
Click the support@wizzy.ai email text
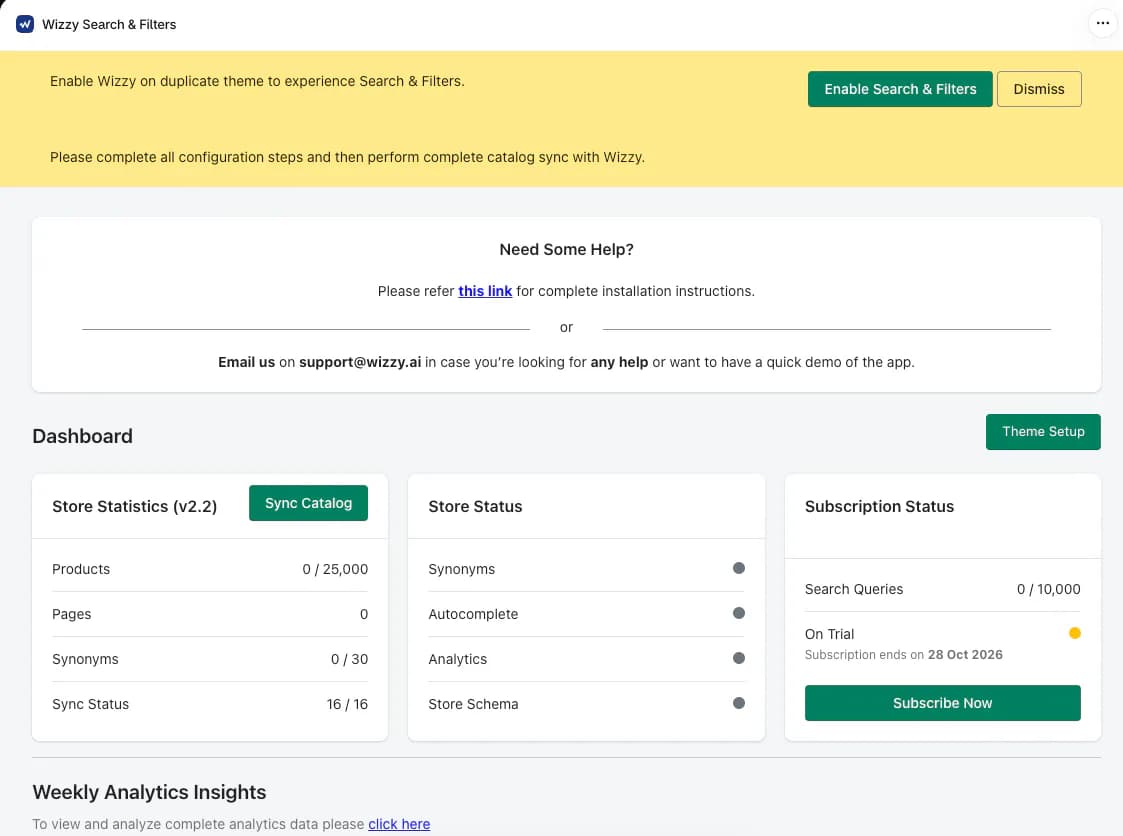[x=360, y=362]
